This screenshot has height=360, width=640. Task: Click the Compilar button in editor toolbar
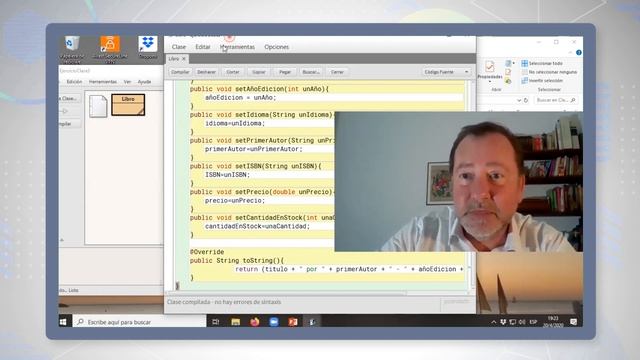click(180, 72)
